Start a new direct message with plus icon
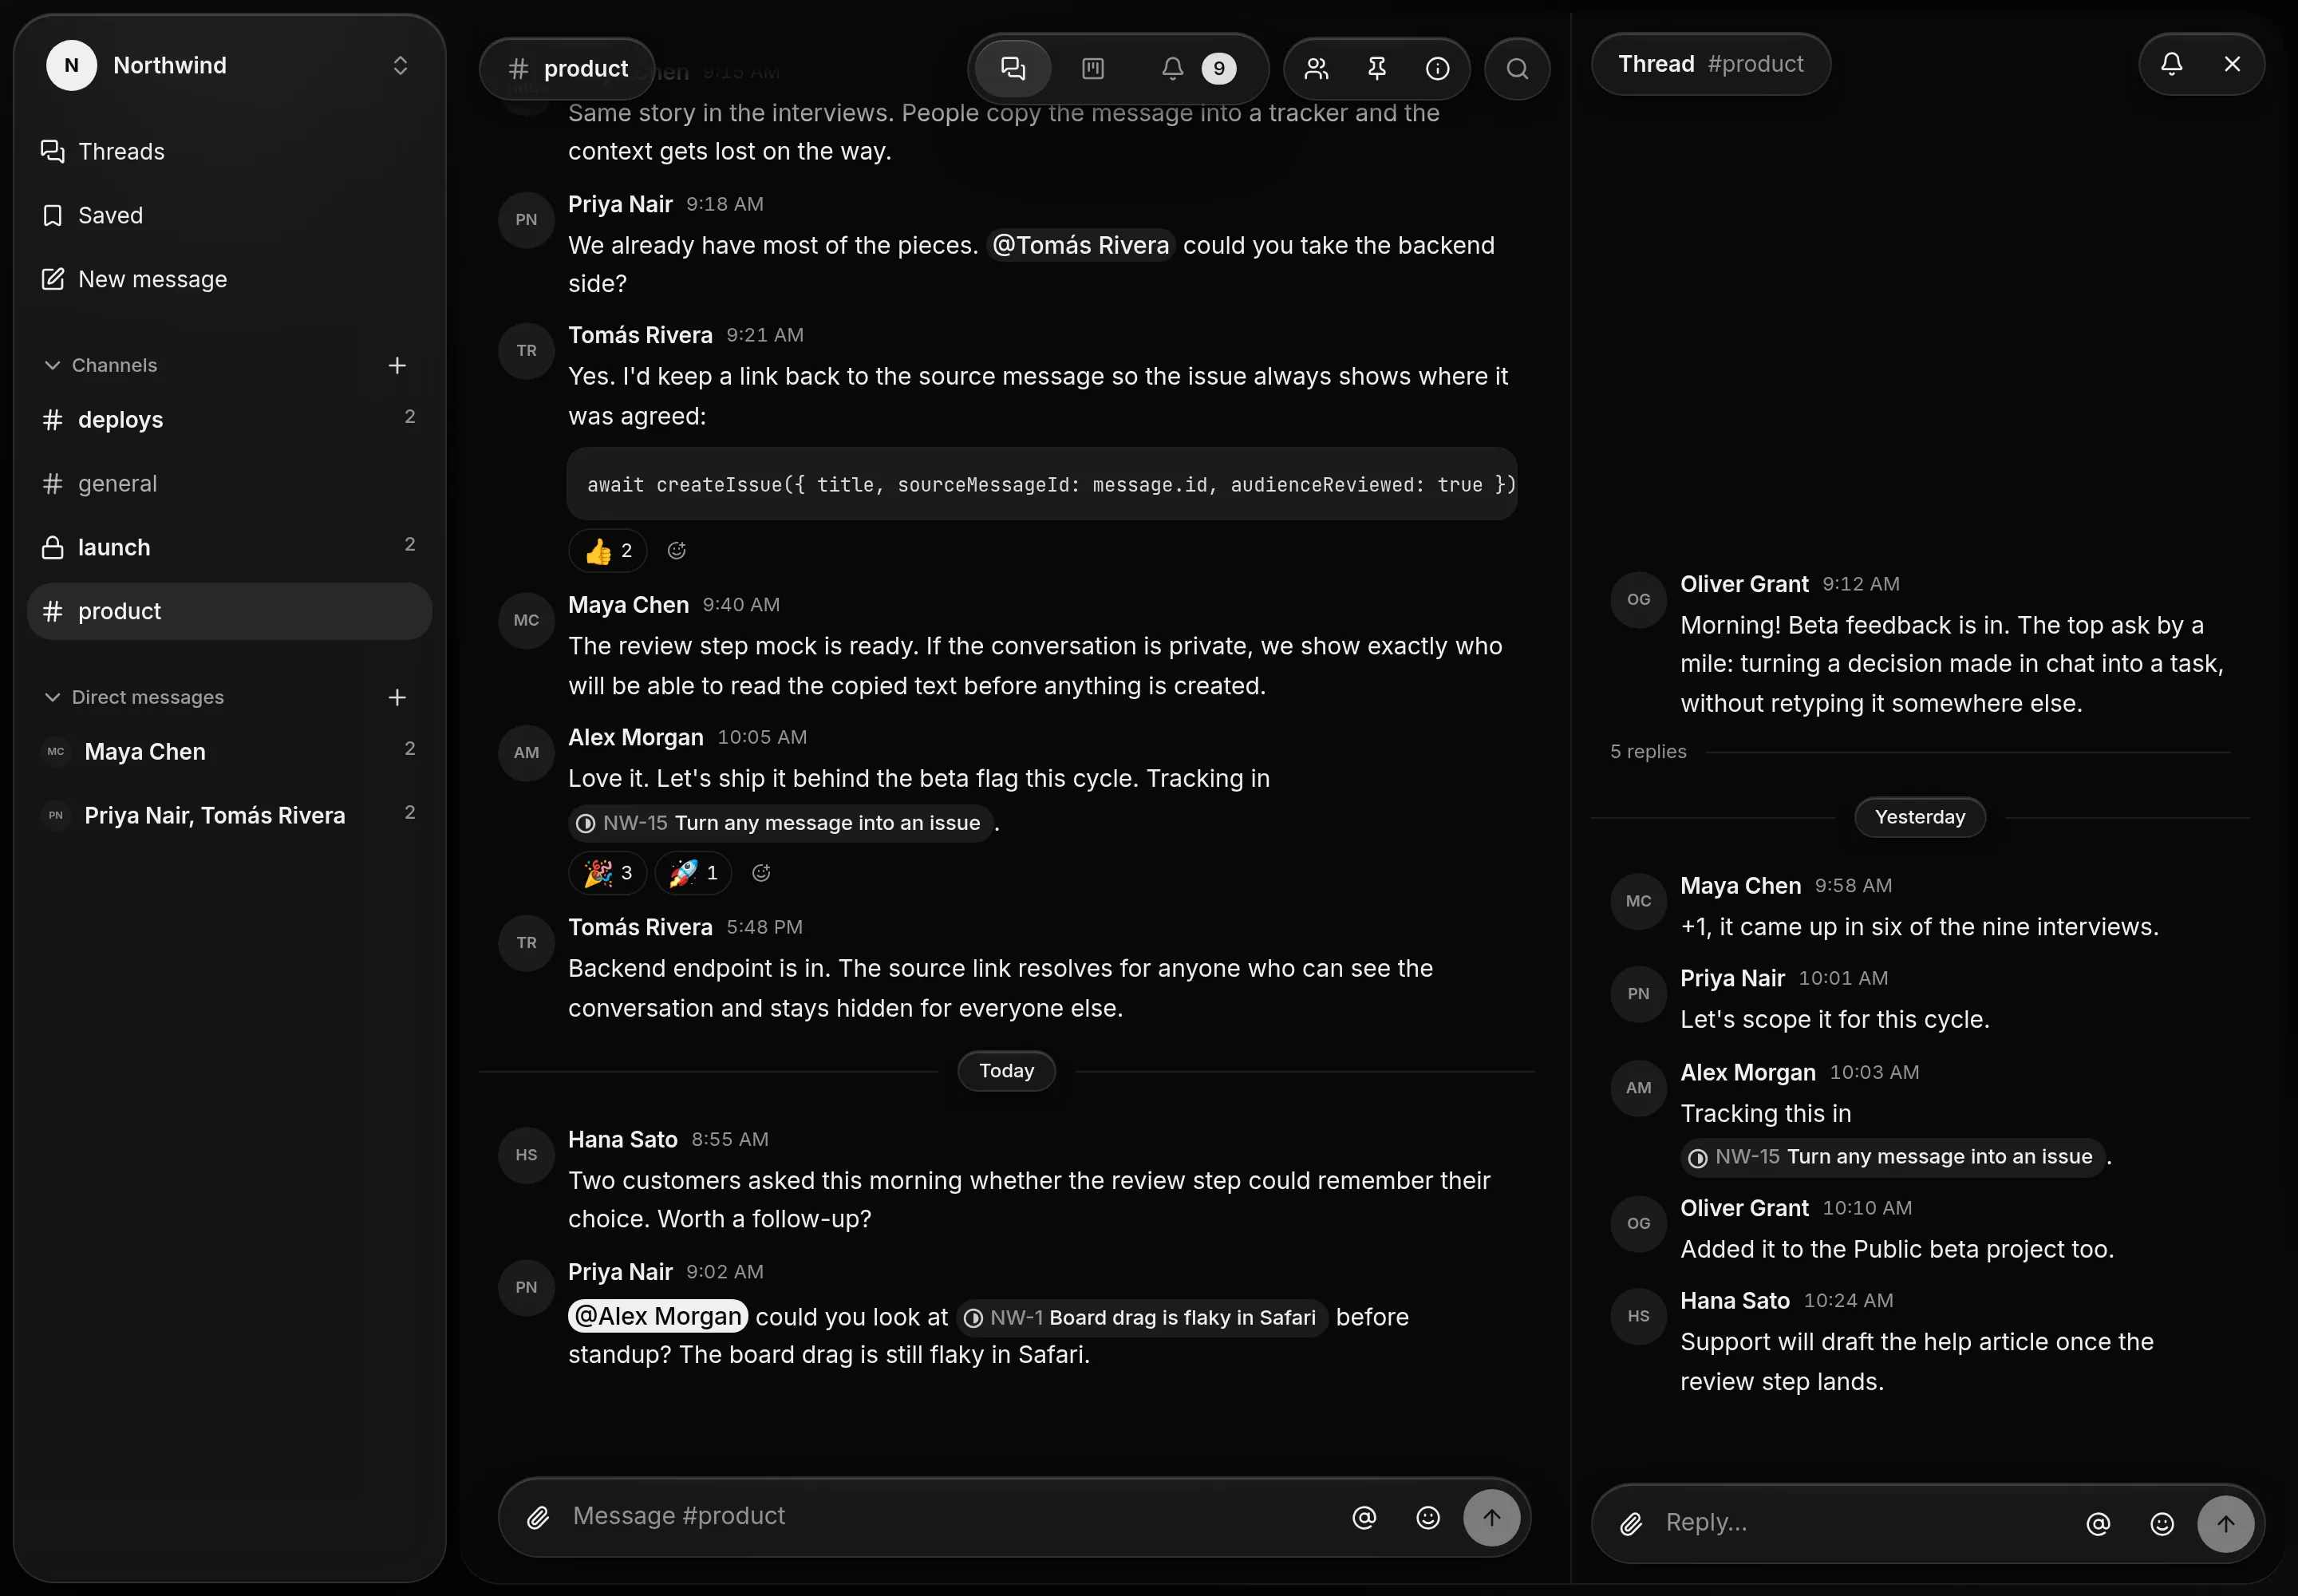 point(397,697)
